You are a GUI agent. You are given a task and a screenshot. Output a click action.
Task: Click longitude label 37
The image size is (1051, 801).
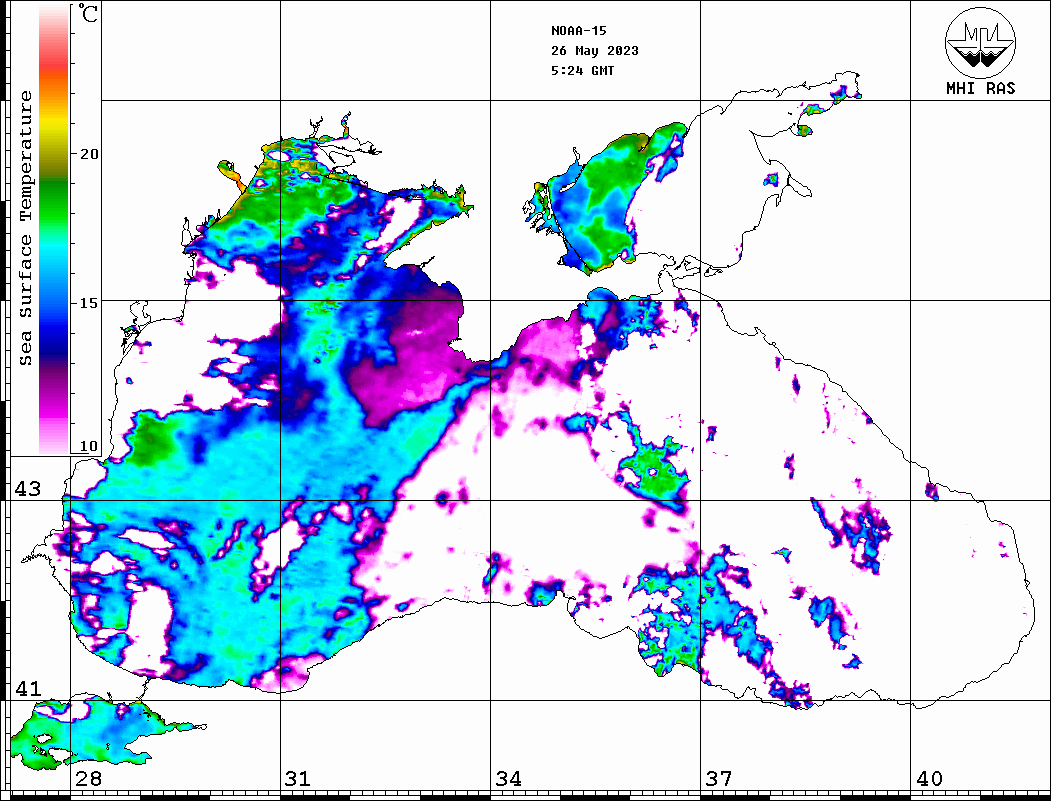tap(719, 778)
